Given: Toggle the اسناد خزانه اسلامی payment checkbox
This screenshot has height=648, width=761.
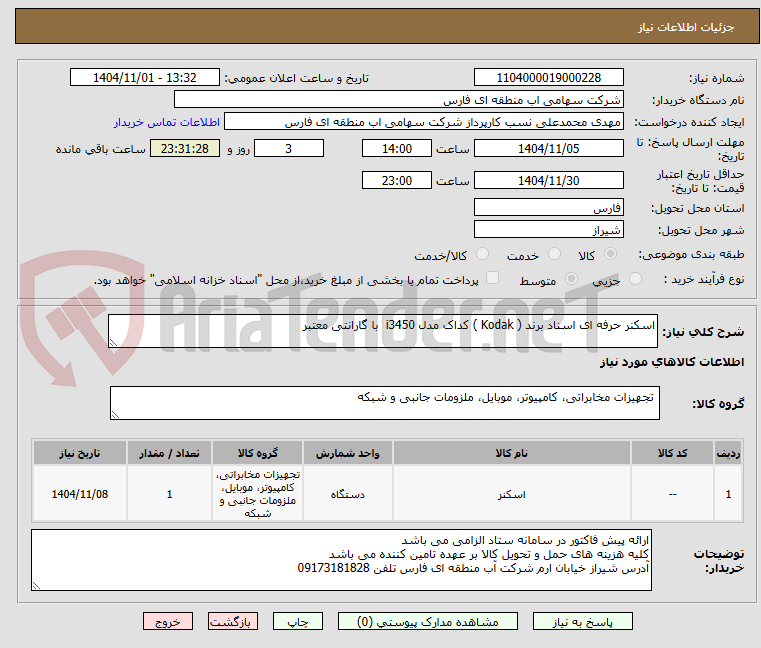Looking at the screenshot, I should point(492,278).
